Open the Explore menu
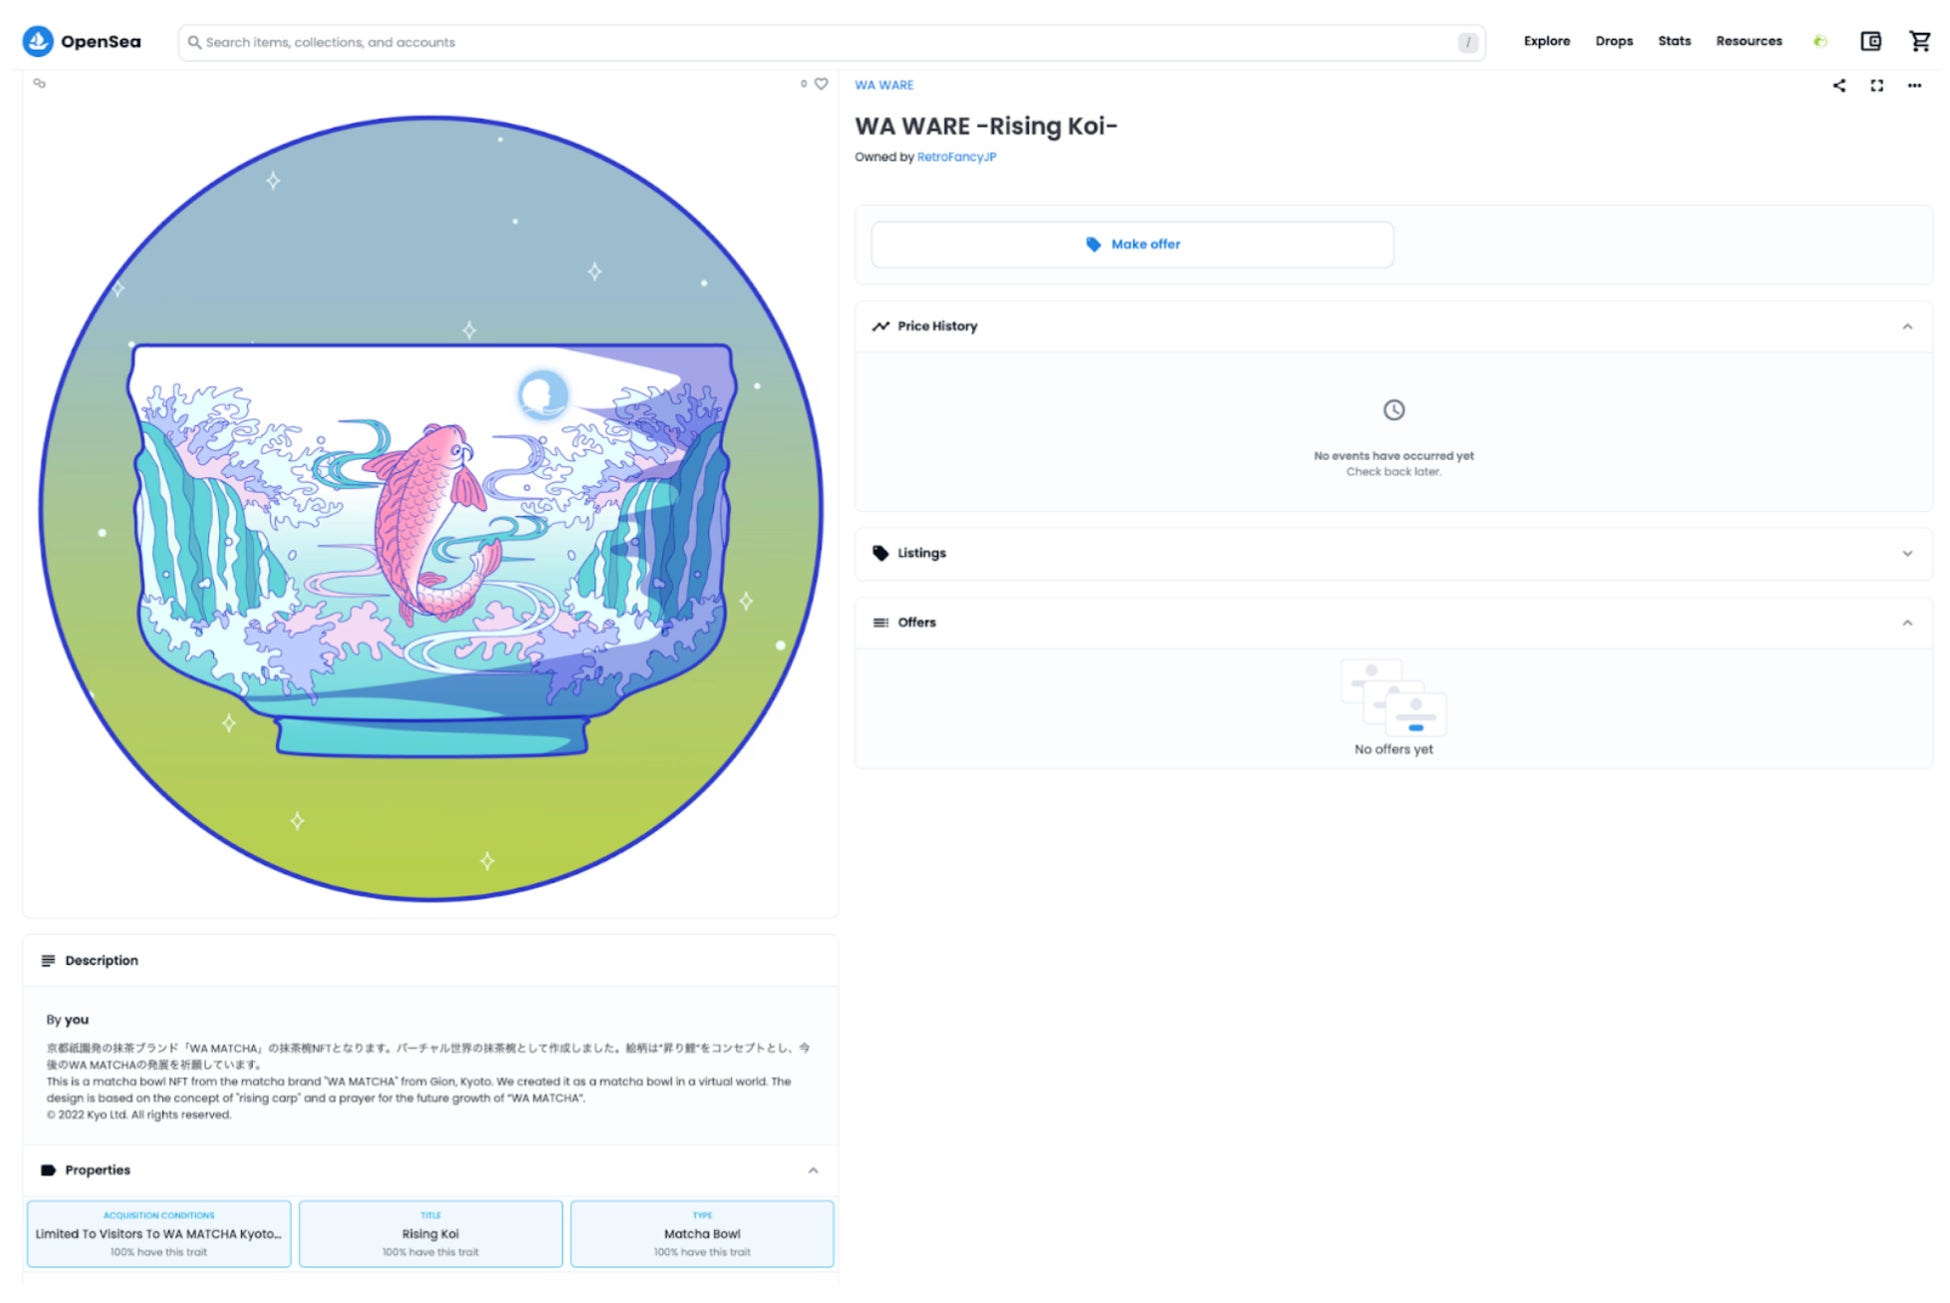Image resolution: width=1950 pixels, height=1303 pixels. coord(1546,41)
